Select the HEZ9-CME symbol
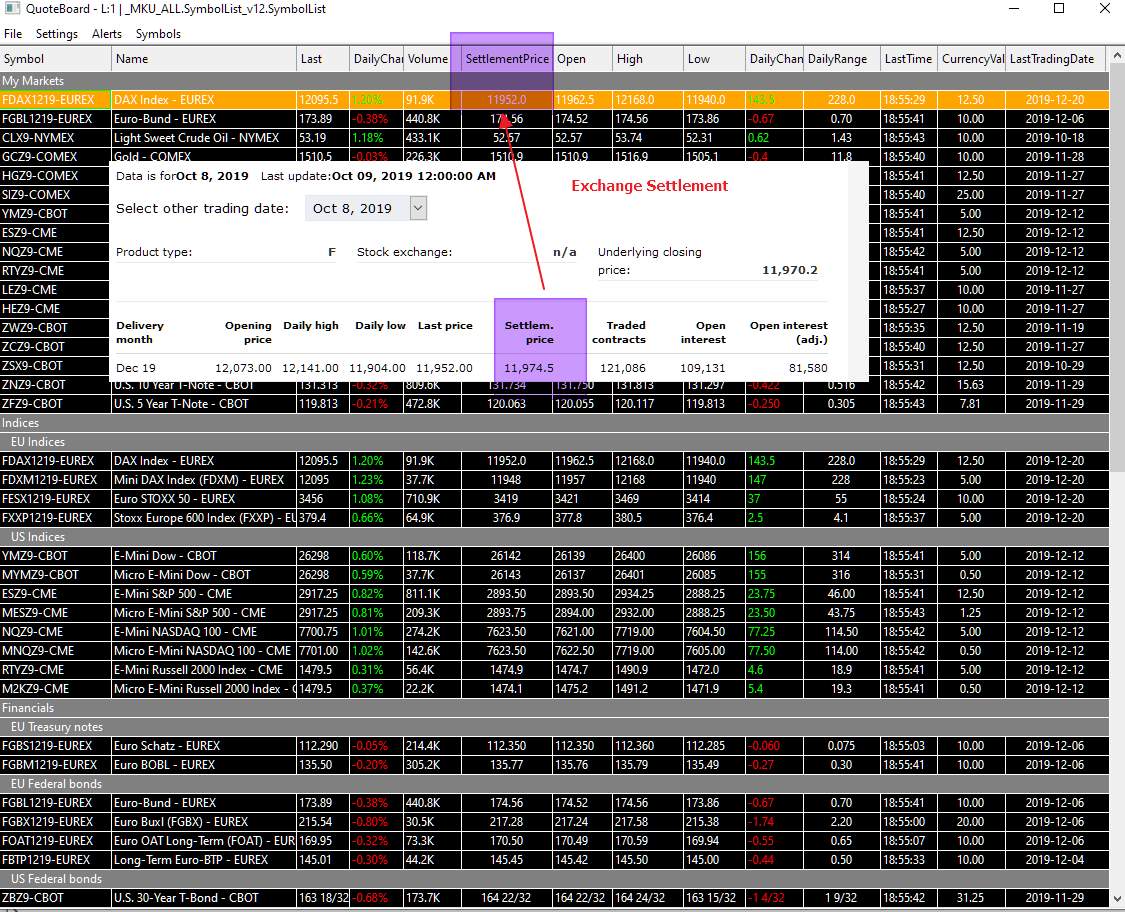 [31, 309]
